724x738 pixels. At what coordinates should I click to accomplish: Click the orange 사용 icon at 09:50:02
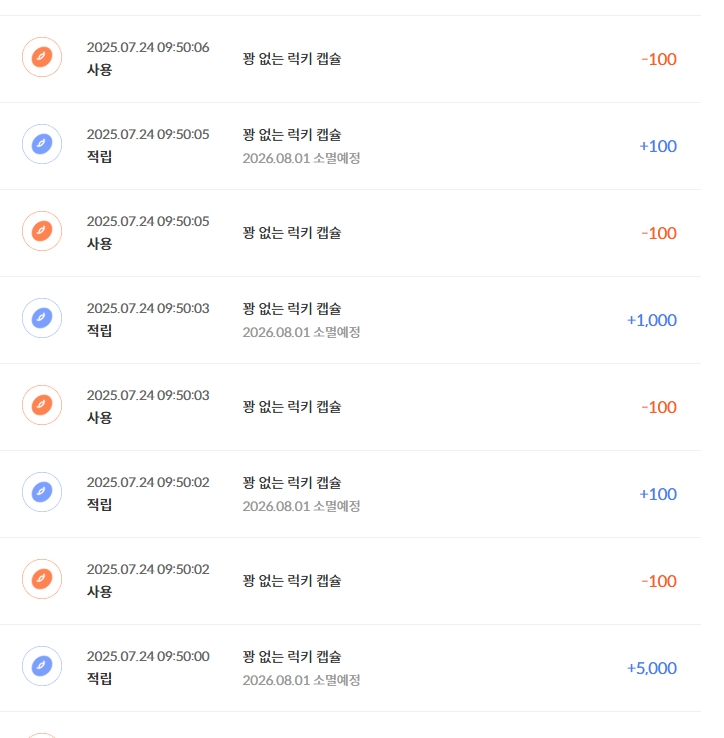(42, 579)
